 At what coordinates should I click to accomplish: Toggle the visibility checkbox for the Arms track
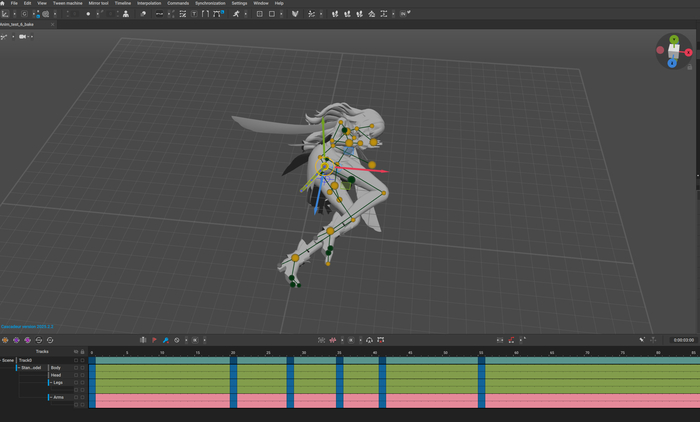[x=76, y=397]
